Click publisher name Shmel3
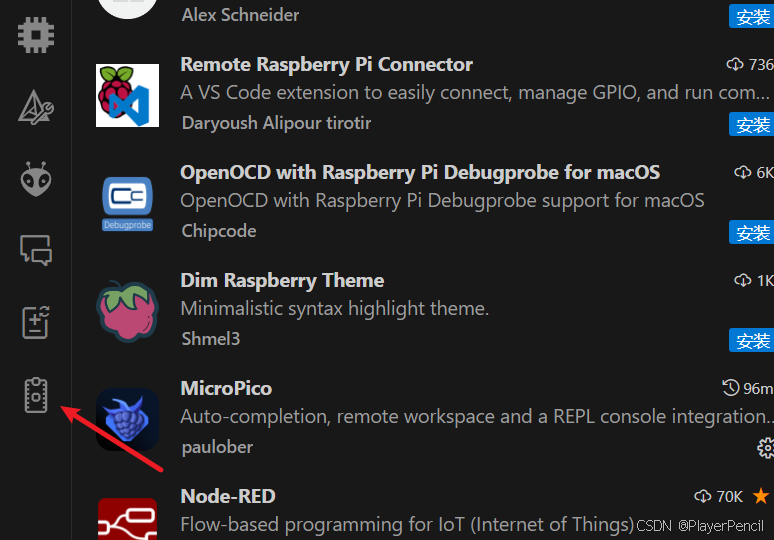This screenshot has width=774, height=540. click(211, 339)
